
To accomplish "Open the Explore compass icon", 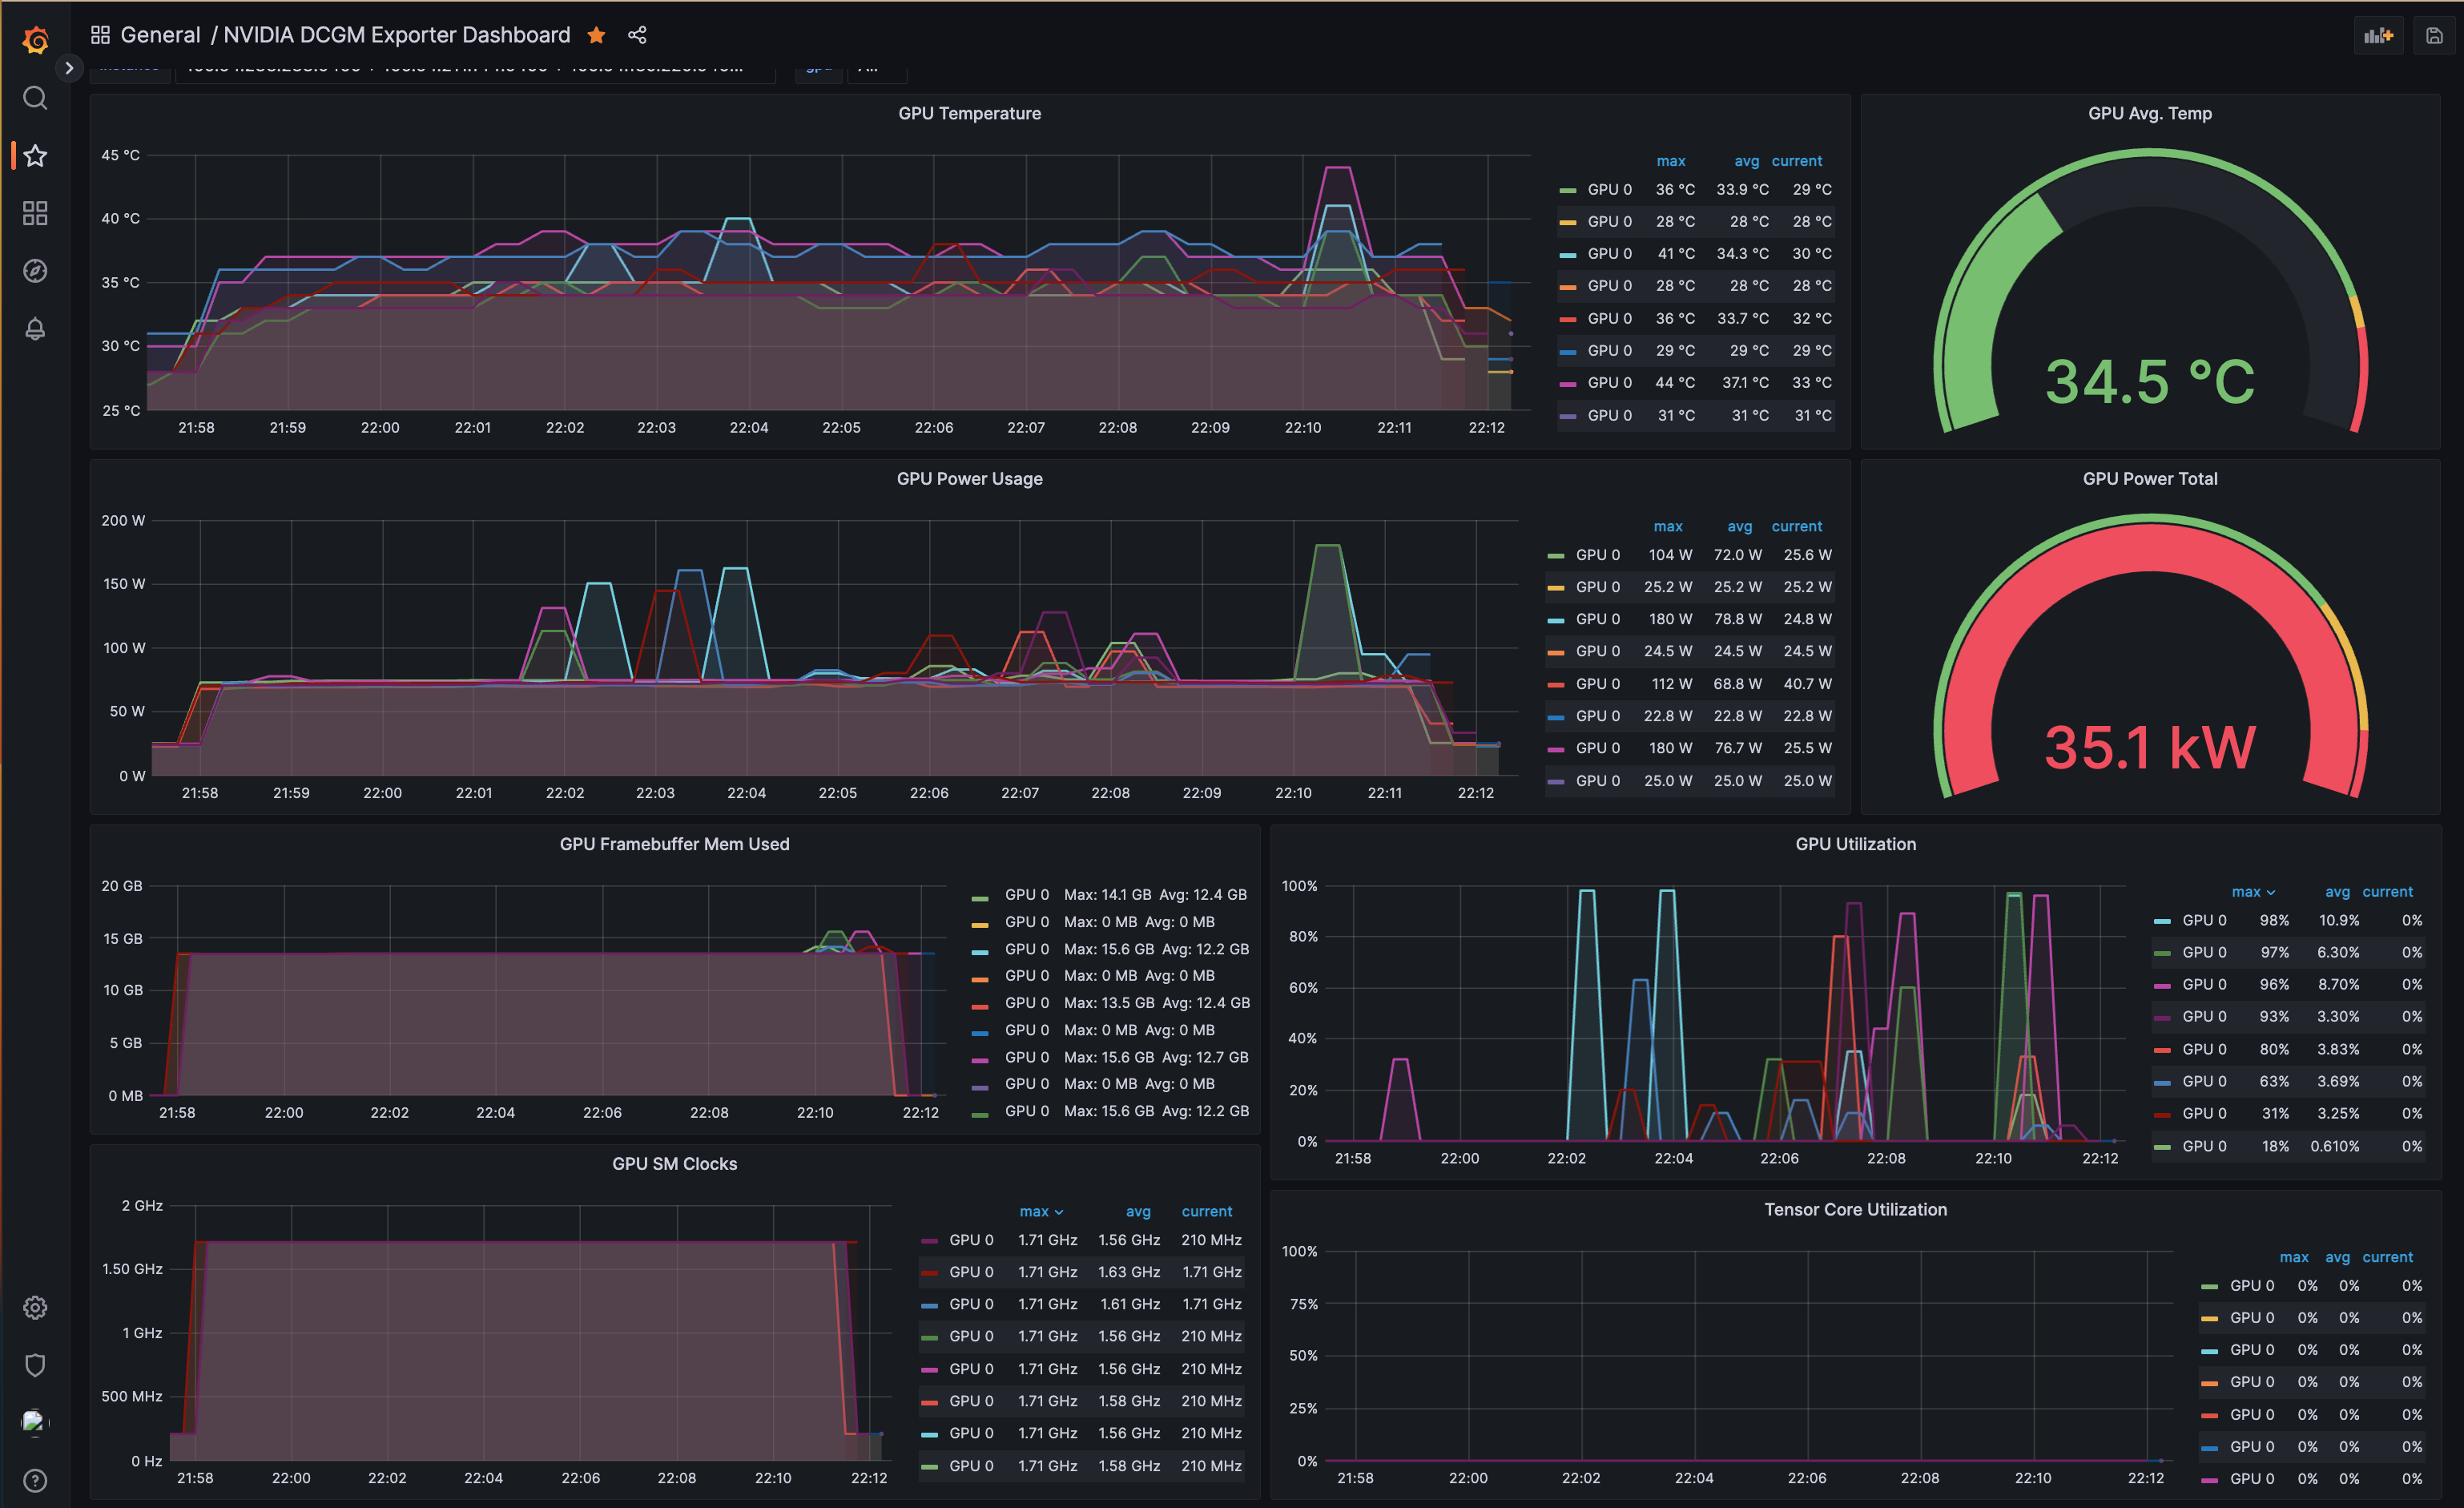I will tap(35, 271).
